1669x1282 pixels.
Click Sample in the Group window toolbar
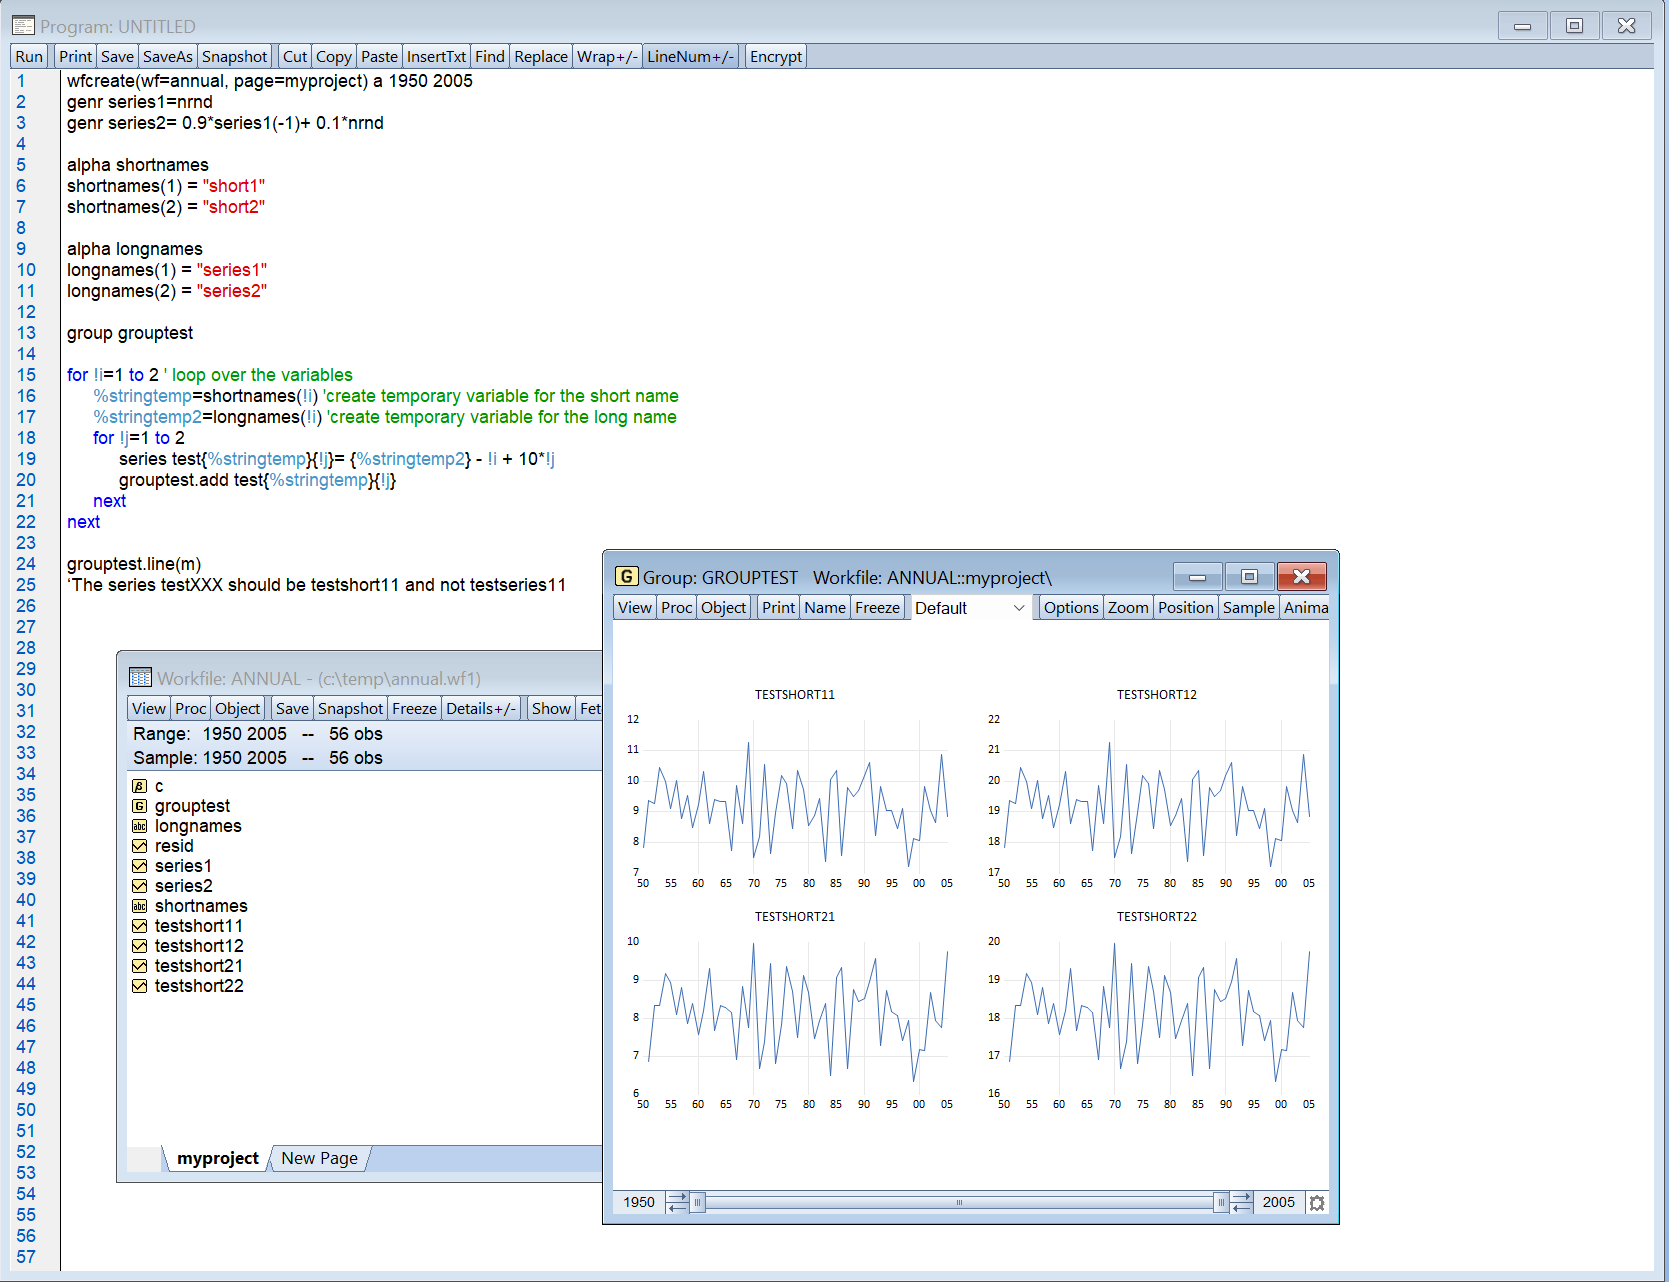coord(1249,608)
